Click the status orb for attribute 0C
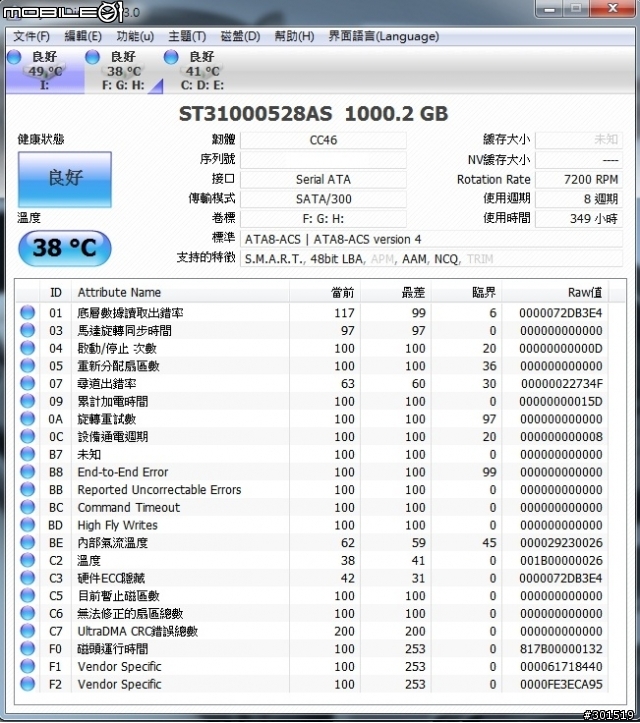Image resolution: width=640 pixels, height=723 pixels. (28, 436)
